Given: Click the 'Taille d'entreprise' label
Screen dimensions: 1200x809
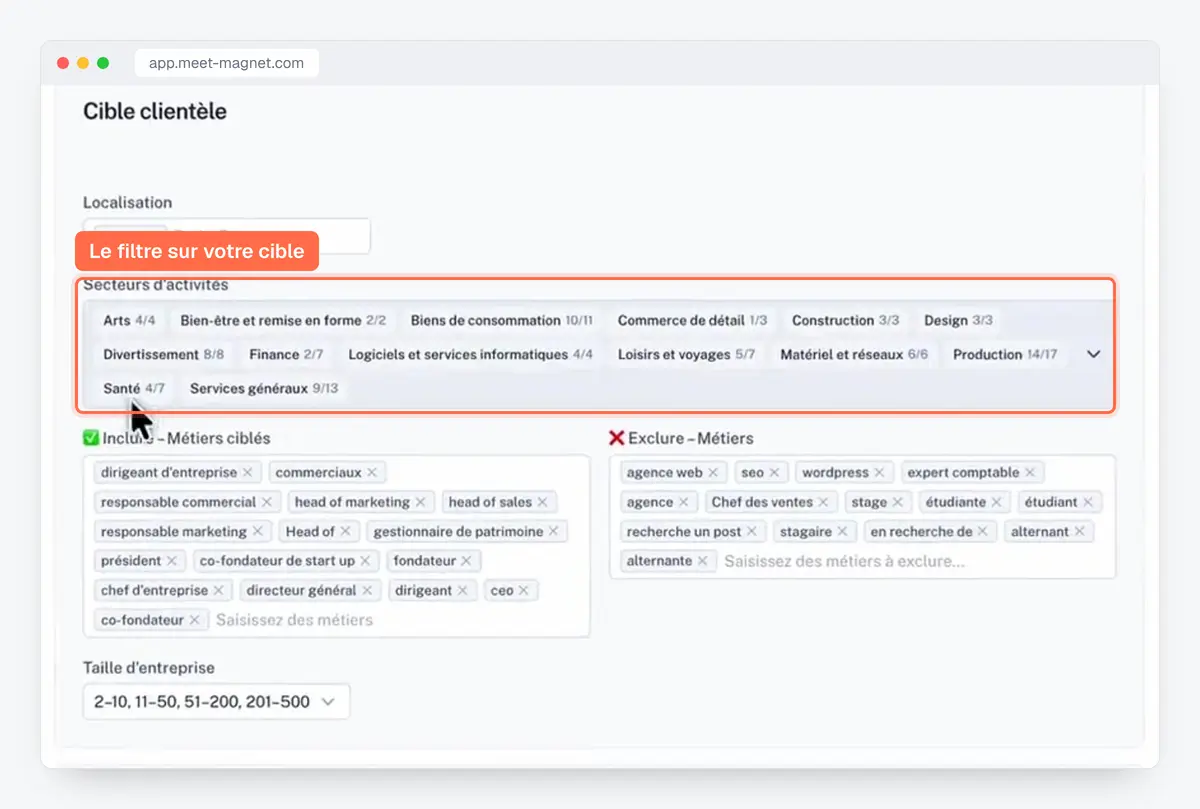Looking at the screenshot, I should [x=149, y=668].
